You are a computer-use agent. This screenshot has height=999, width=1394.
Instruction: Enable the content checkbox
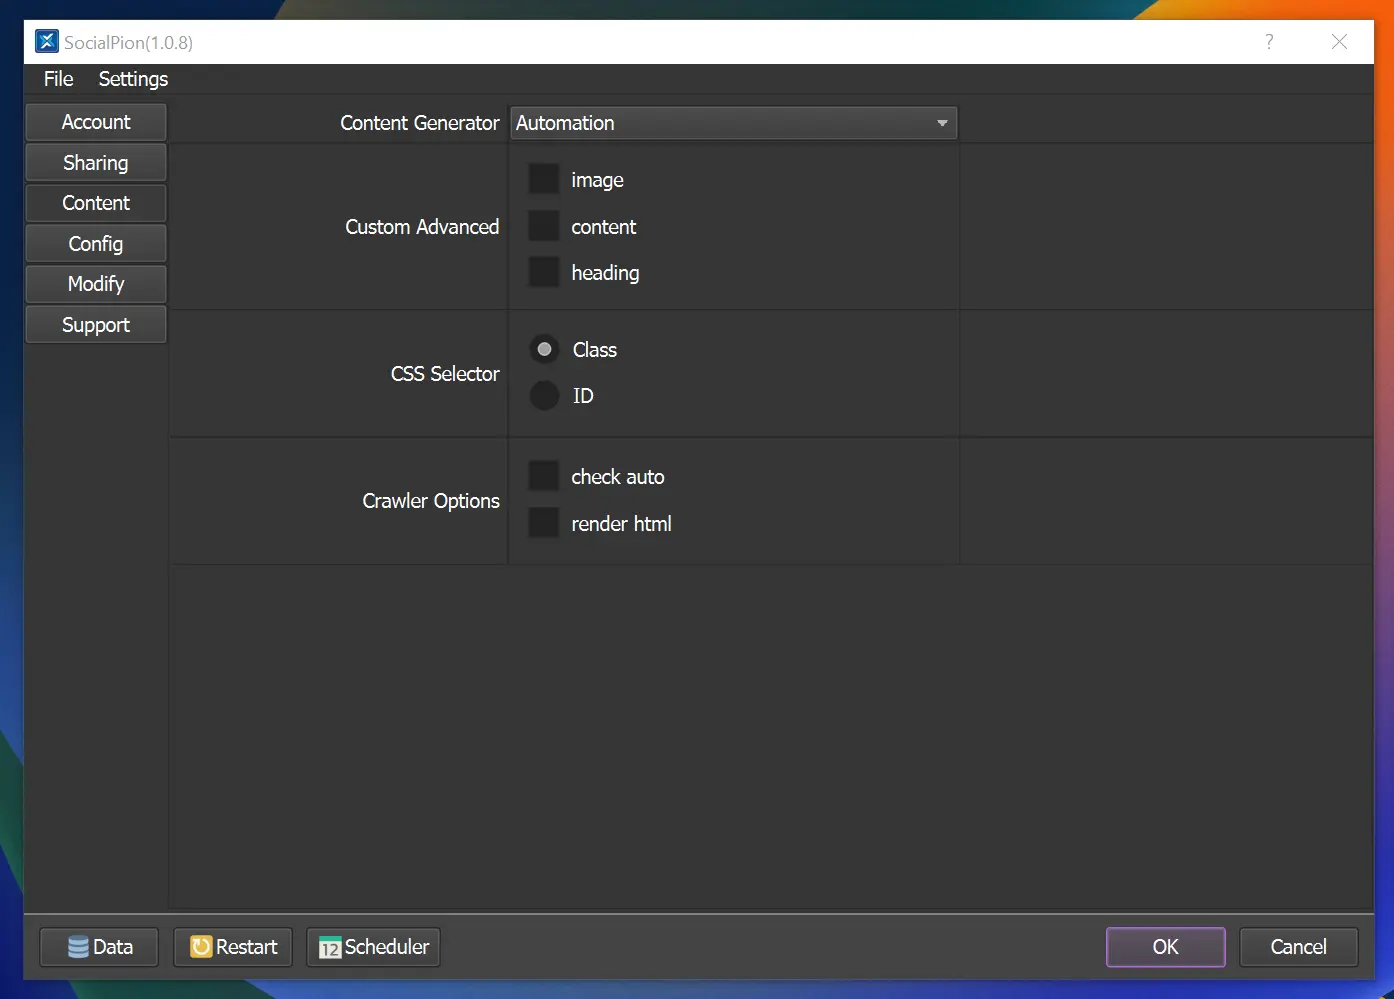[x=544, y=226]
